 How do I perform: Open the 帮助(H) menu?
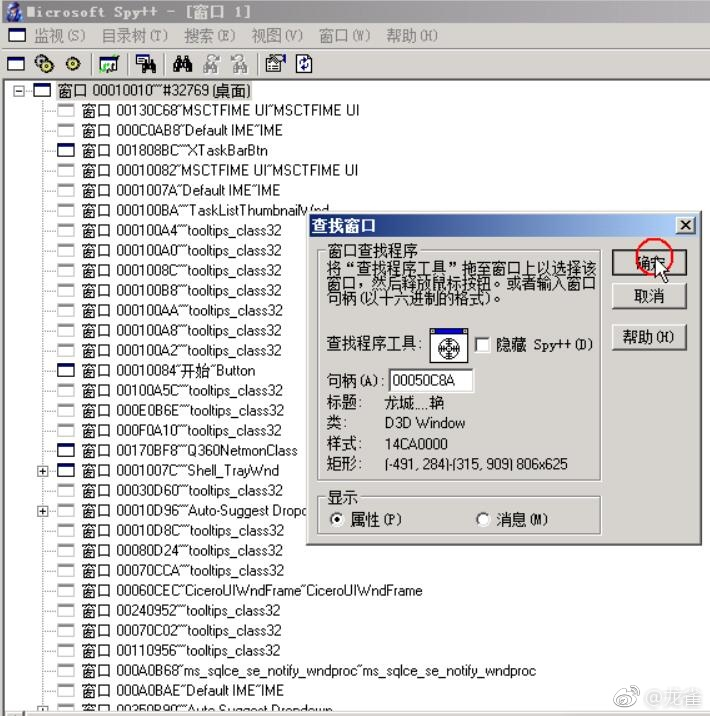412,36
